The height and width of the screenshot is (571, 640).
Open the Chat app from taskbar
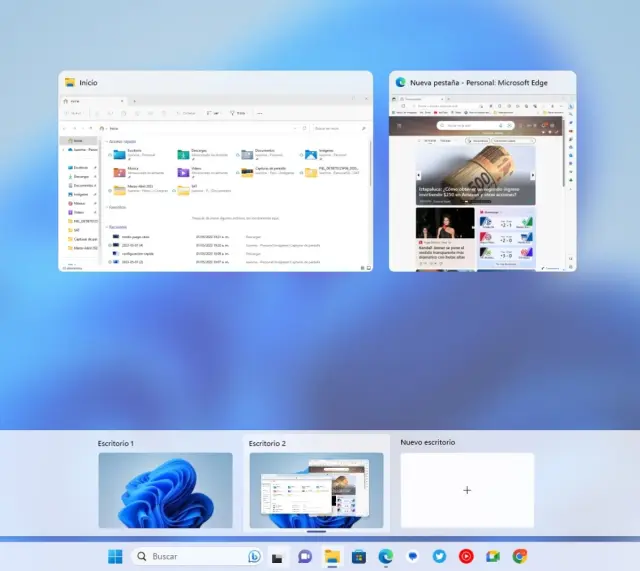pos(305,556)
